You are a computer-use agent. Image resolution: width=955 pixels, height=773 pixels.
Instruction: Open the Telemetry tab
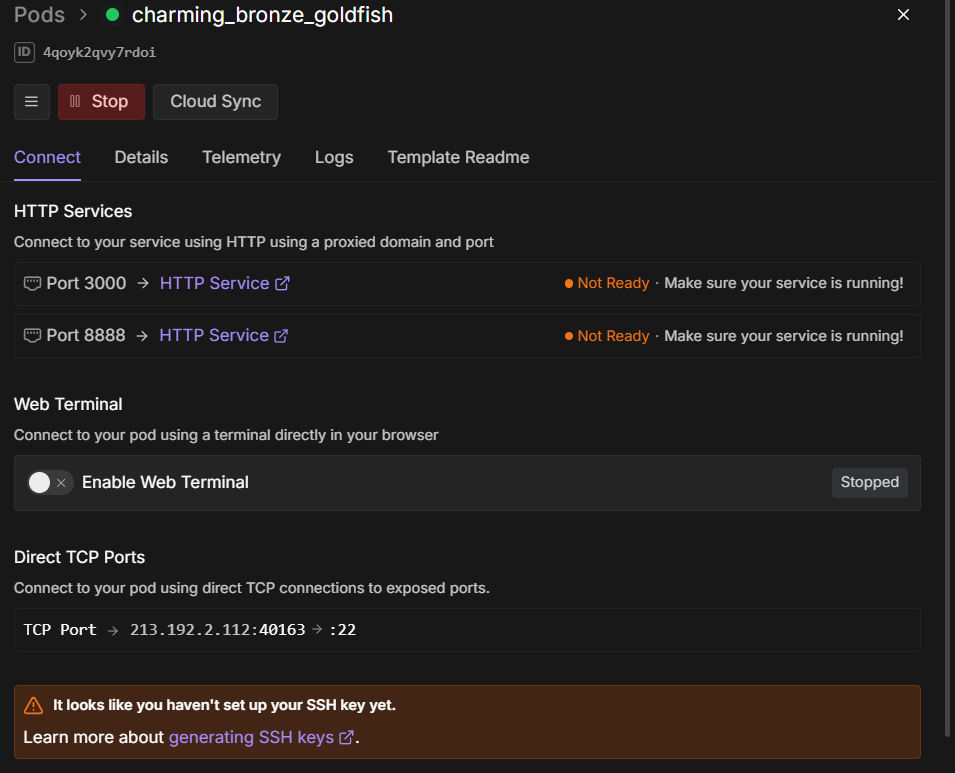point(241,158)
